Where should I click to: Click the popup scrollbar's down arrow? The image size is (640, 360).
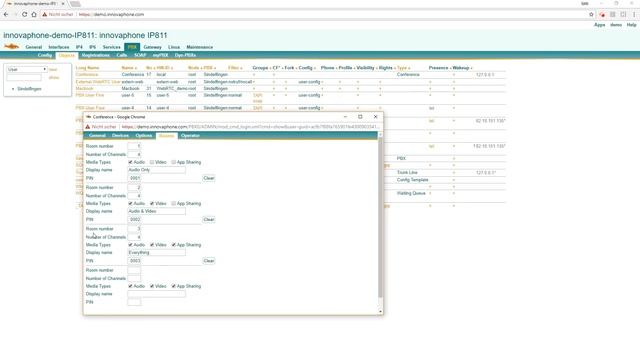tap(380, 311)
